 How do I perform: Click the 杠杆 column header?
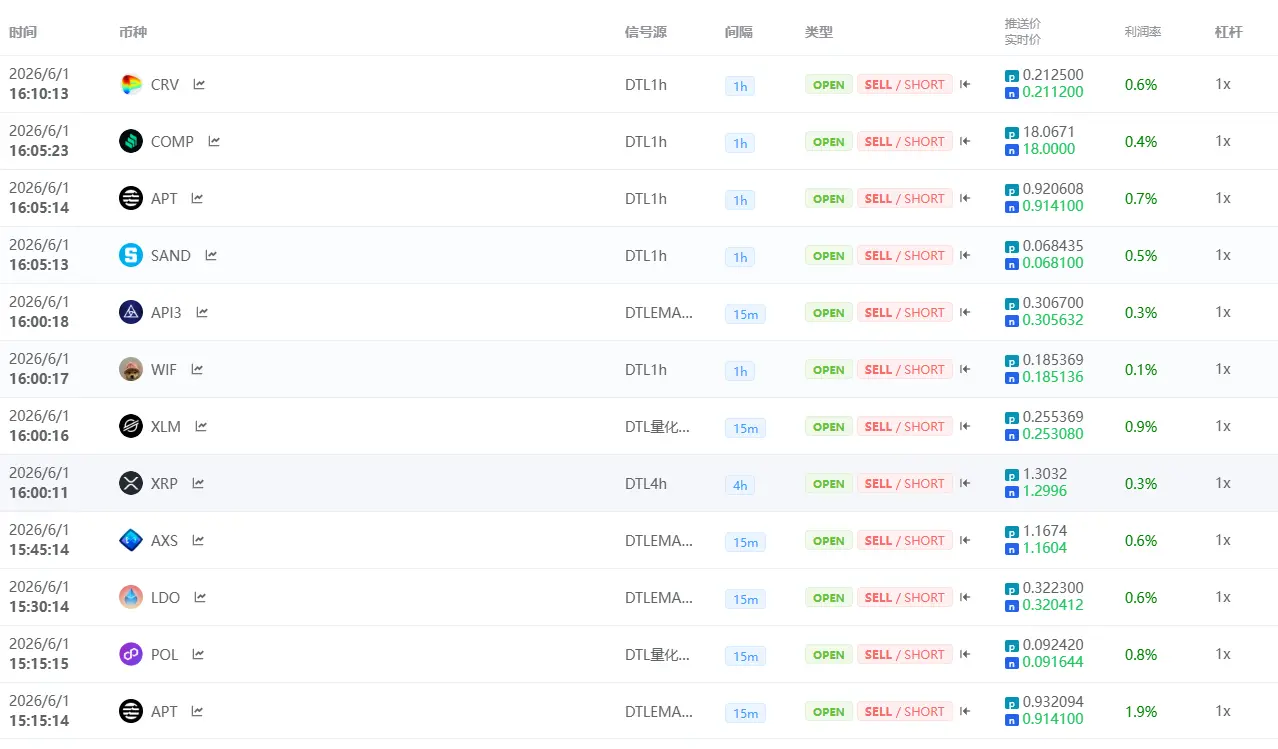point(1229,32)
